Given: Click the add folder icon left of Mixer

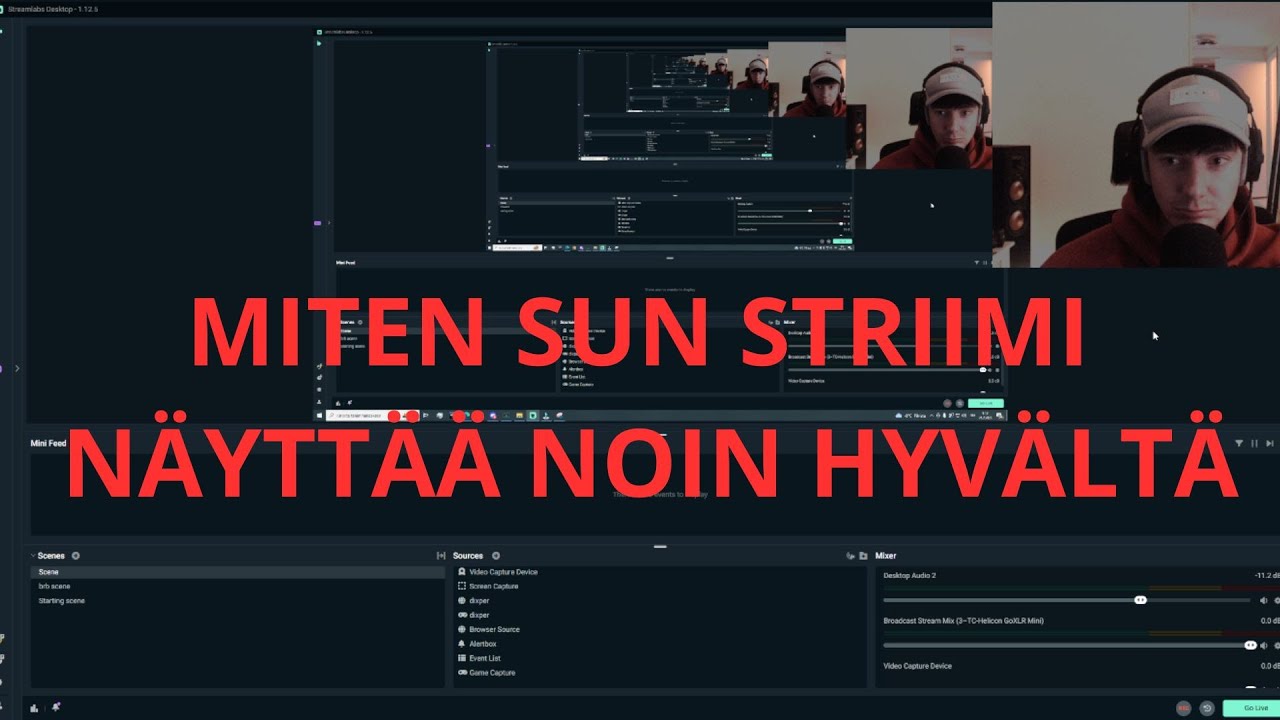Looking at the screenshot, I should coord(863,556).
